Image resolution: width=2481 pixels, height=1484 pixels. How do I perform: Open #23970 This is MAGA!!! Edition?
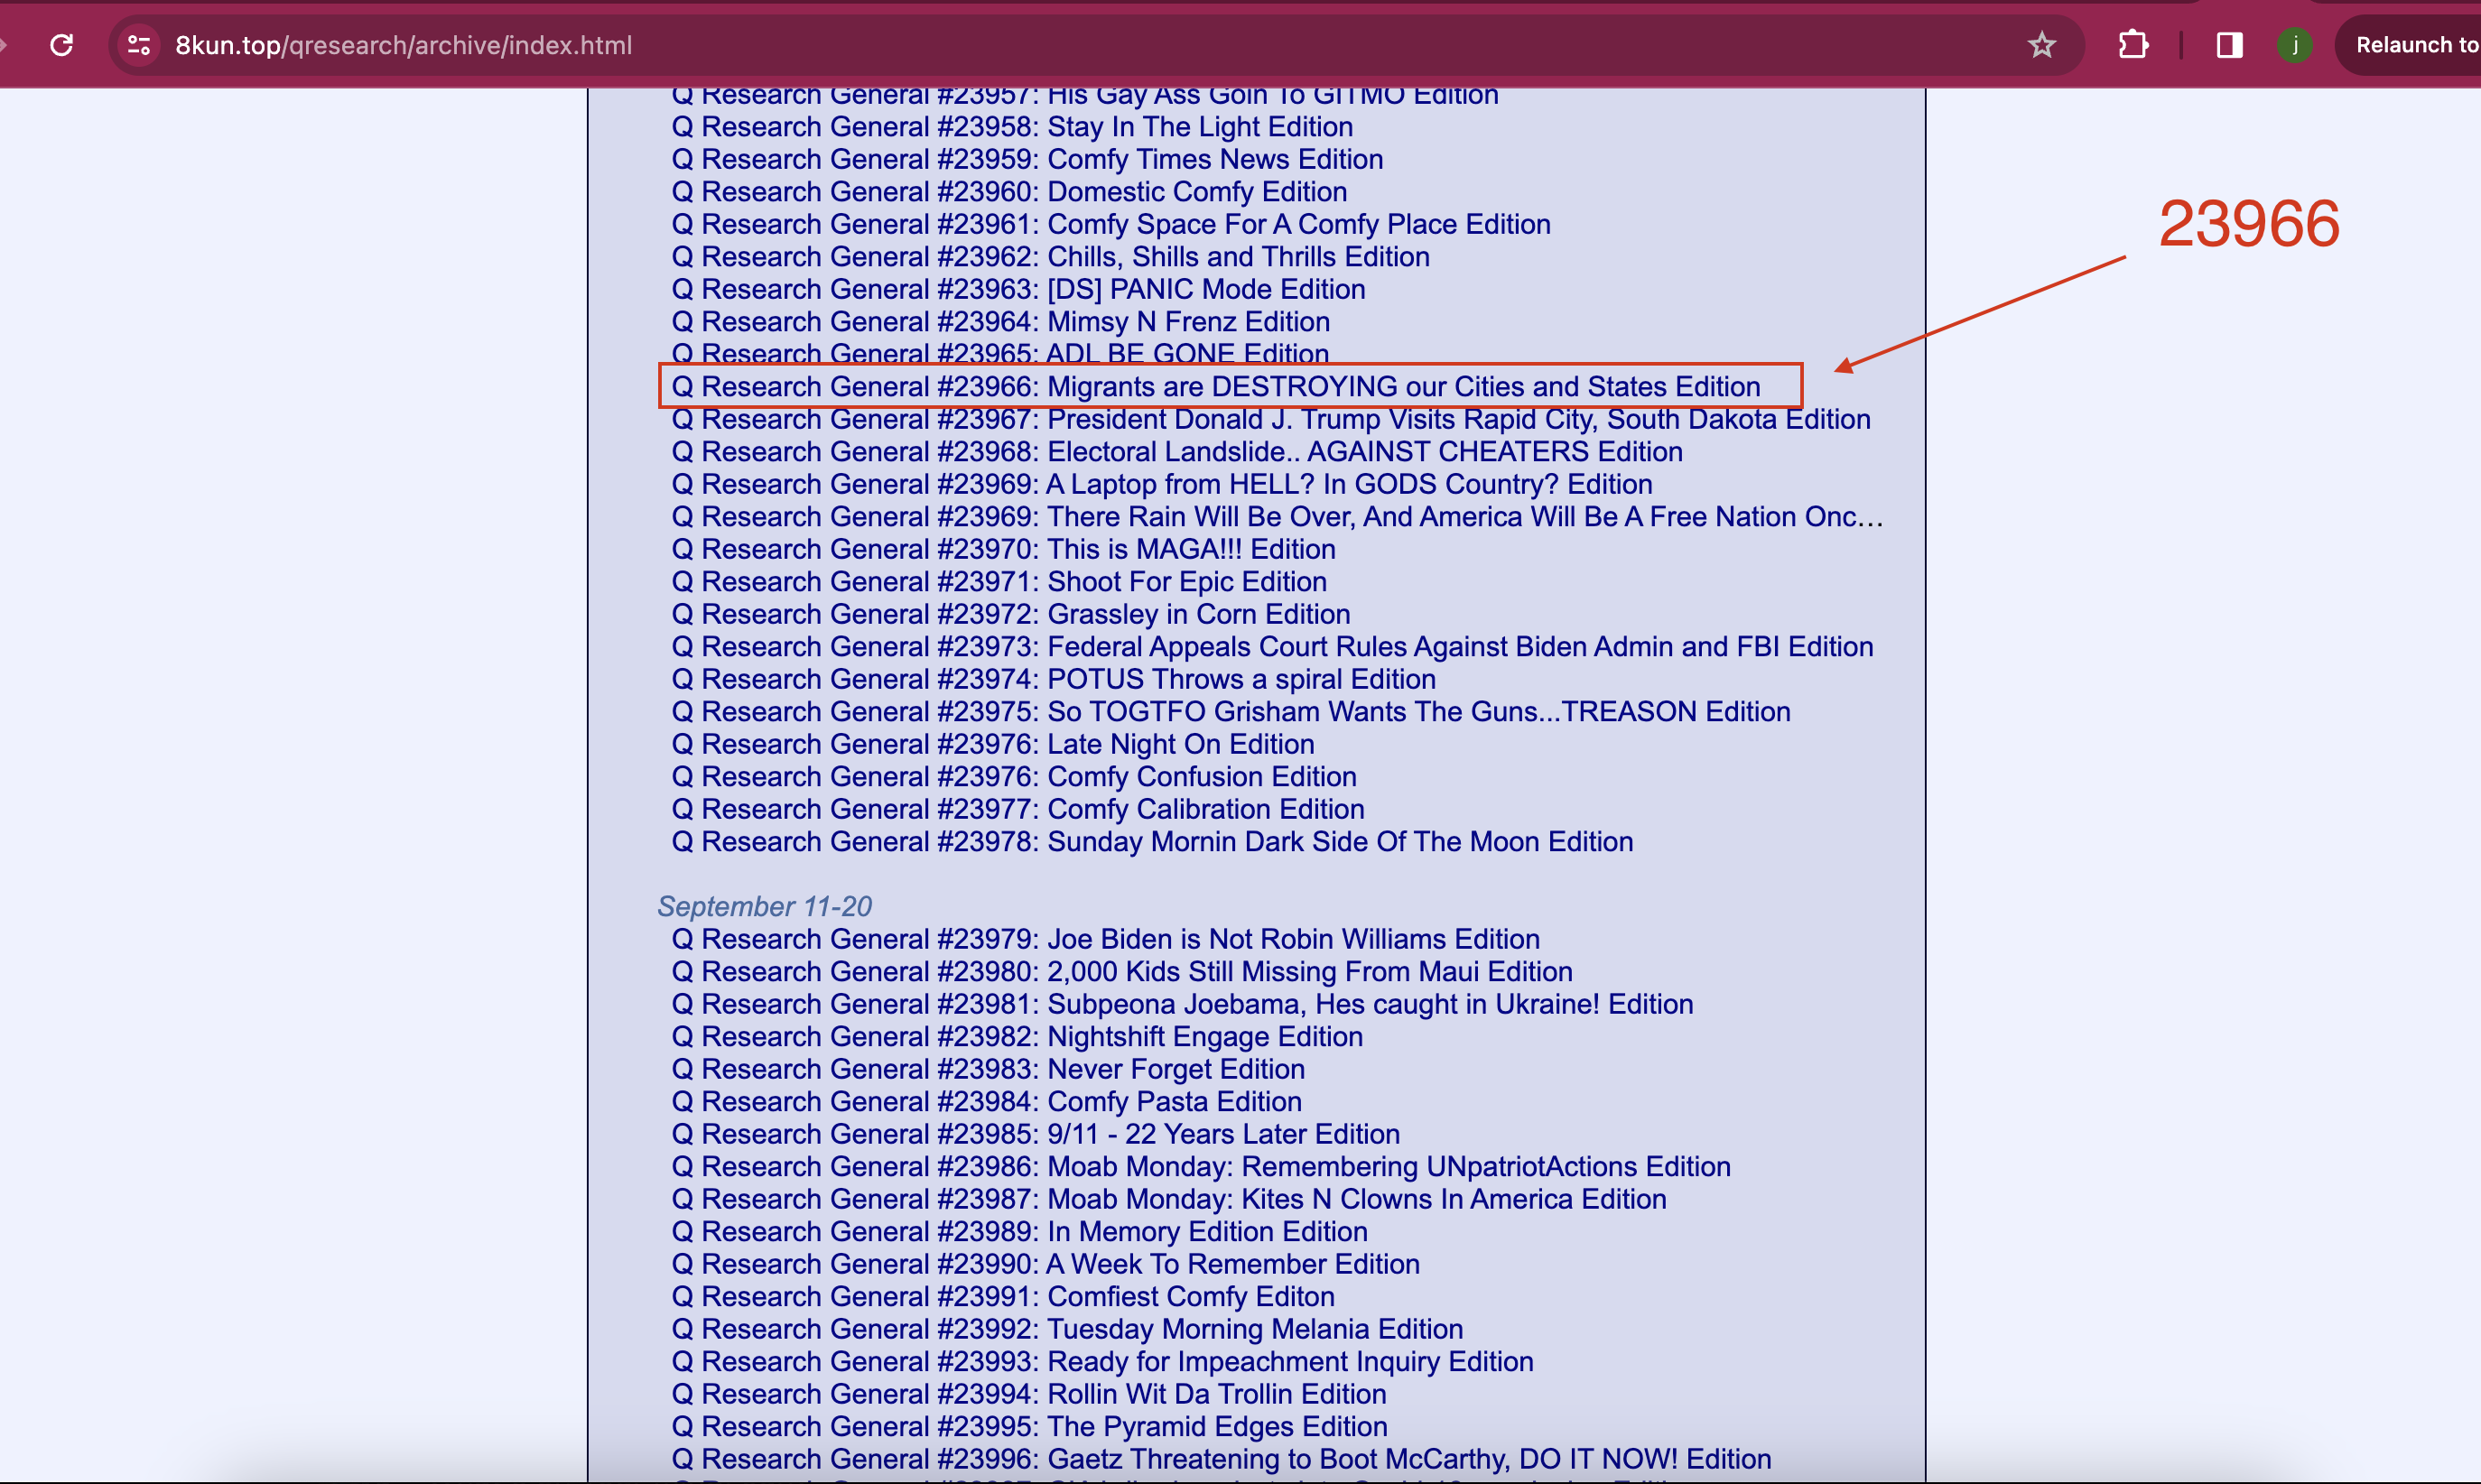[1003, 549]
